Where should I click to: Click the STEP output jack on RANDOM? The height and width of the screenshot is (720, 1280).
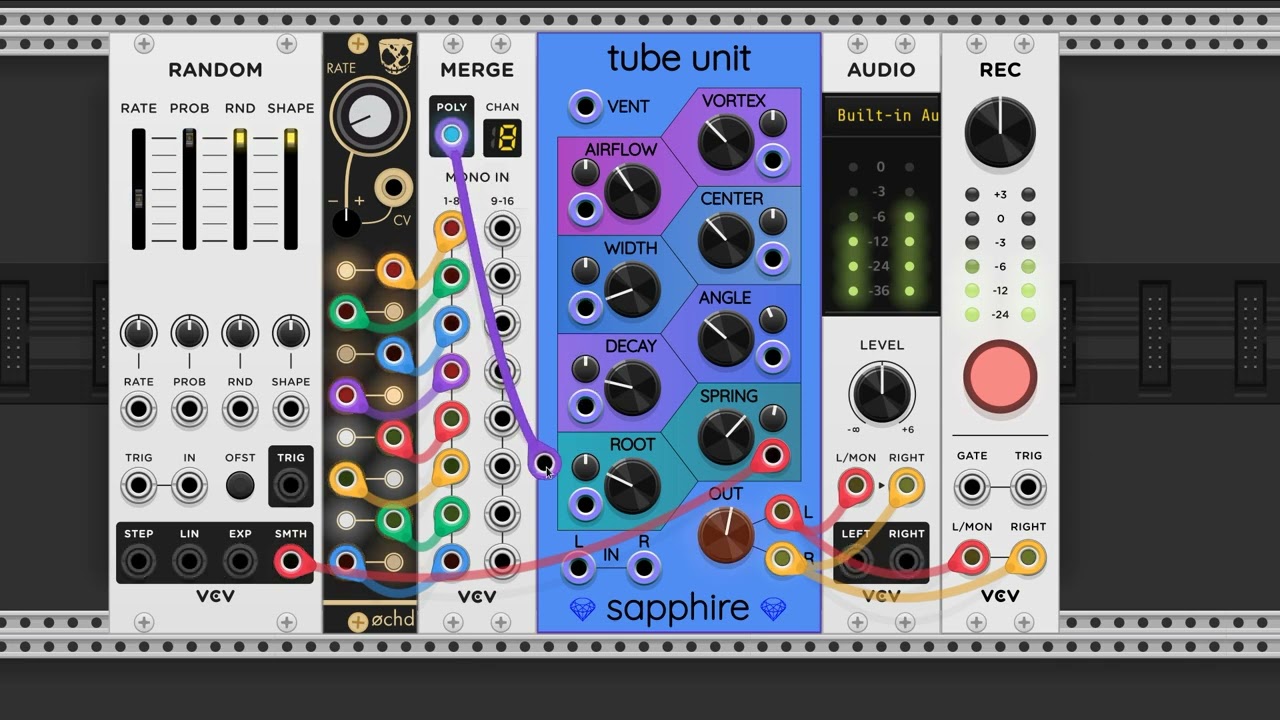pyautogui.click(x=139, y=562)
